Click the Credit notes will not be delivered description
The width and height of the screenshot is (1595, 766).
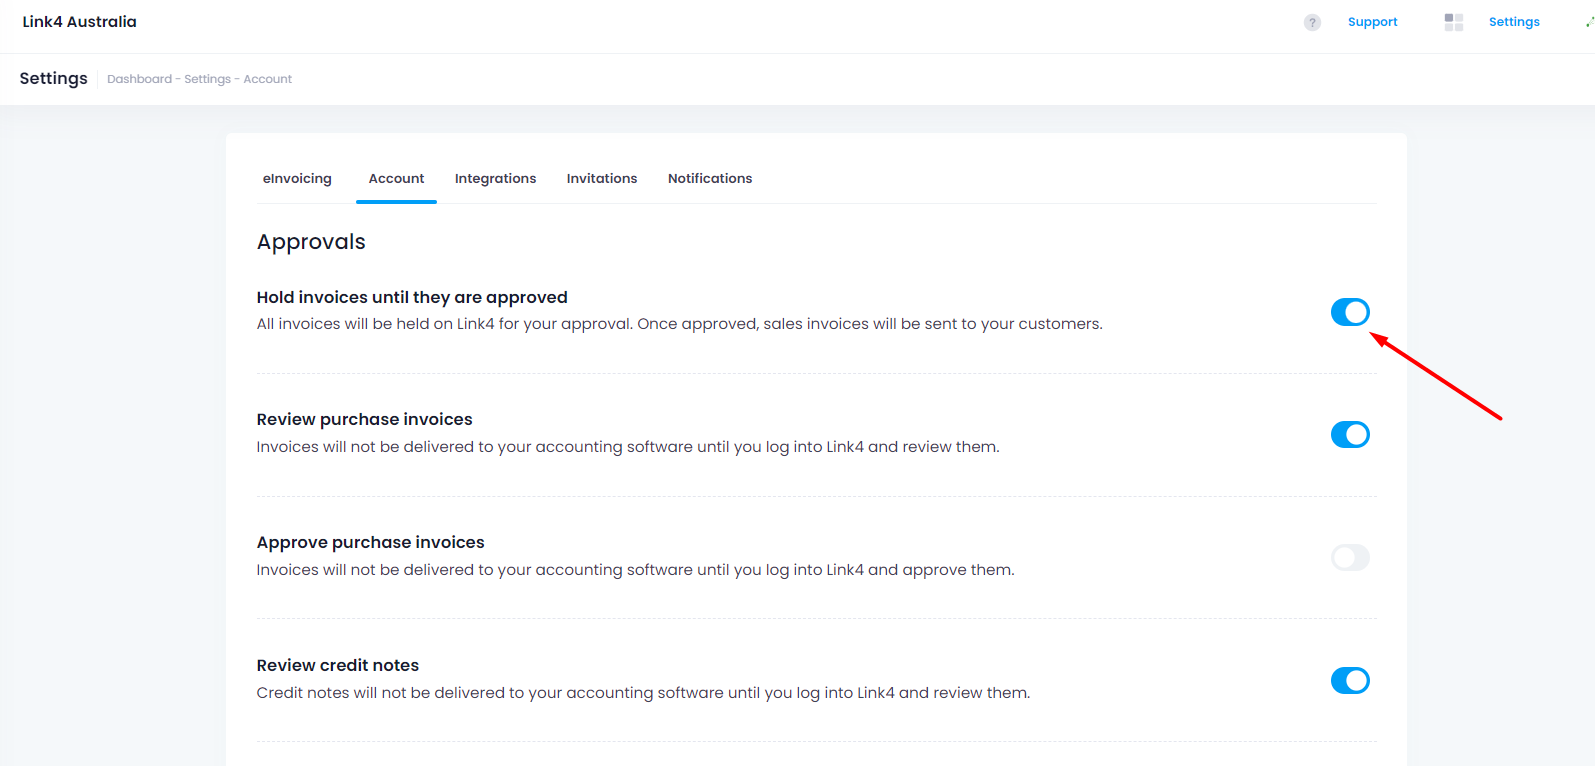click(643, 693)
